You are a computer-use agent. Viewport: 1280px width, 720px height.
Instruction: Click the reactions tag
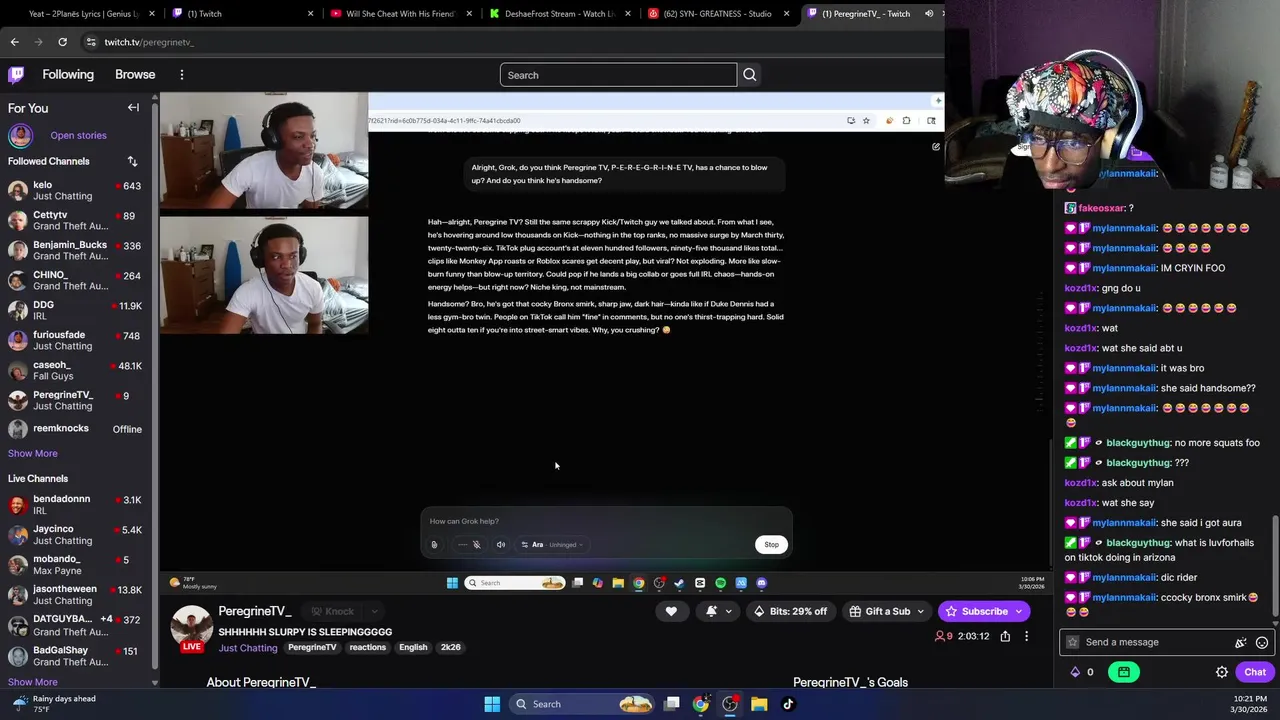[367, 648]
